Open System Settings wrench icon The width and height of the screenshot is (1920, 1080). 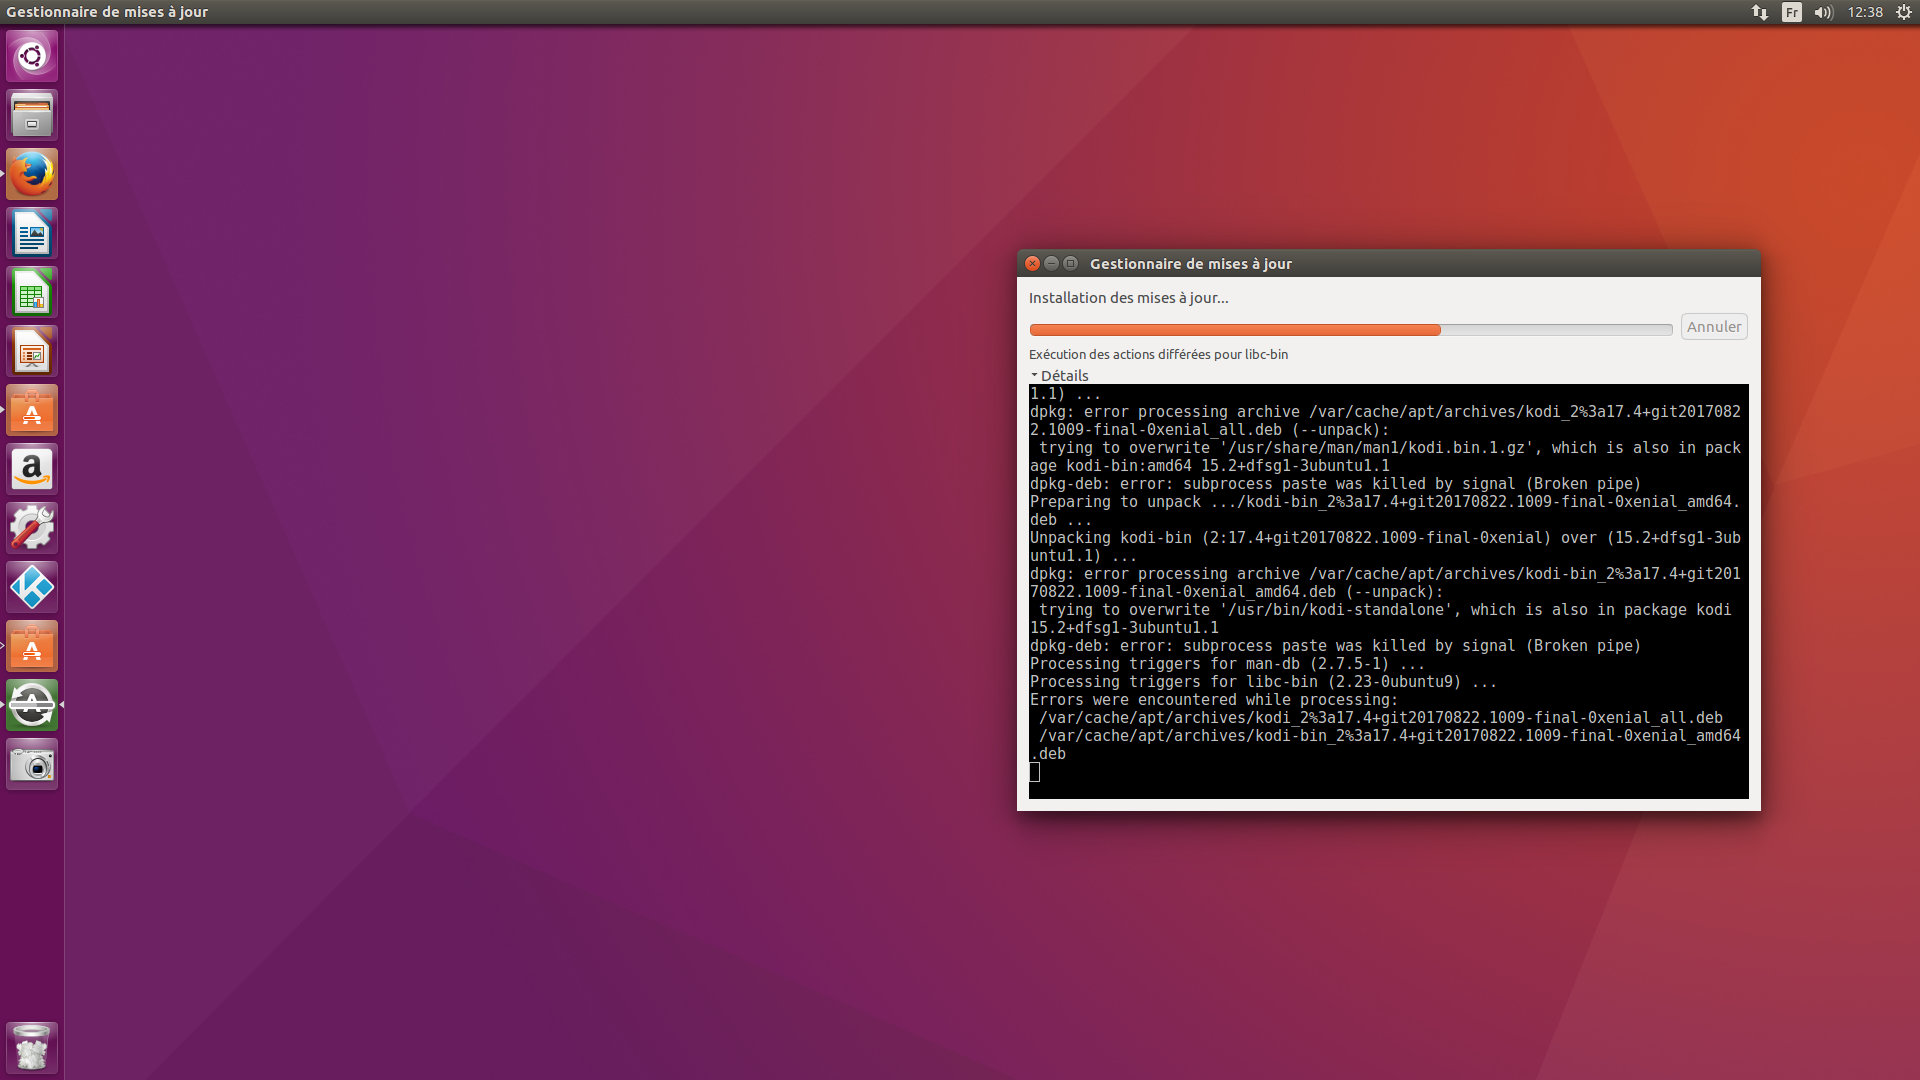pyautogui.click(x=32, y=529)
